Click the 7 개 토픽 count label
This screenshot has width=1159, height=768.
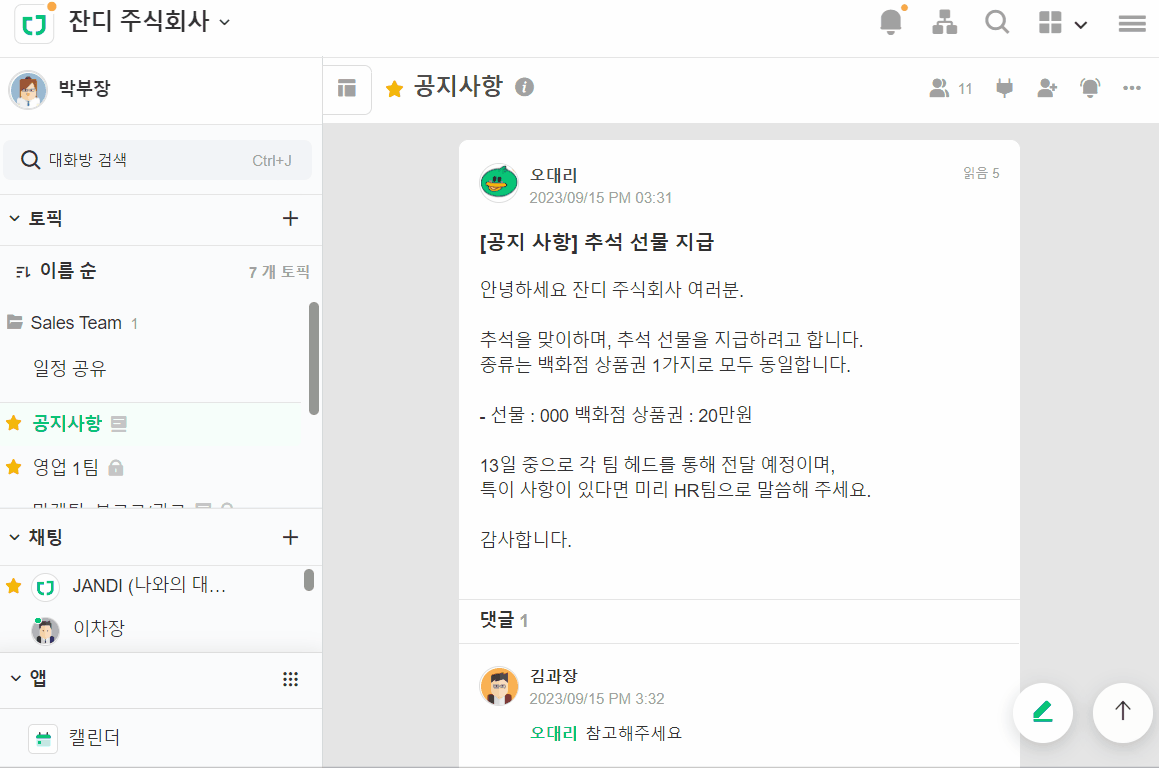tap(279, 272)
